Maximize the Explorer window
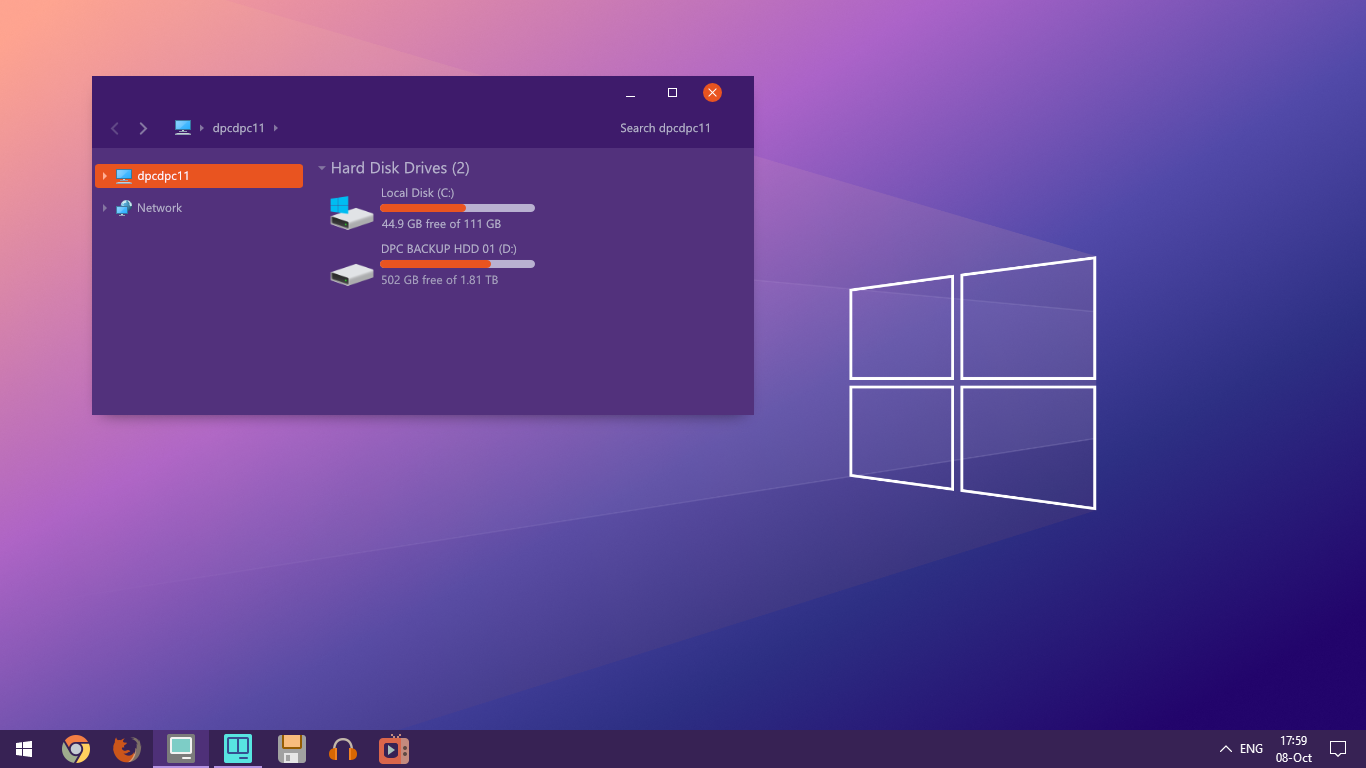This screenshot has height=768, width=1366. click(672, 93)
